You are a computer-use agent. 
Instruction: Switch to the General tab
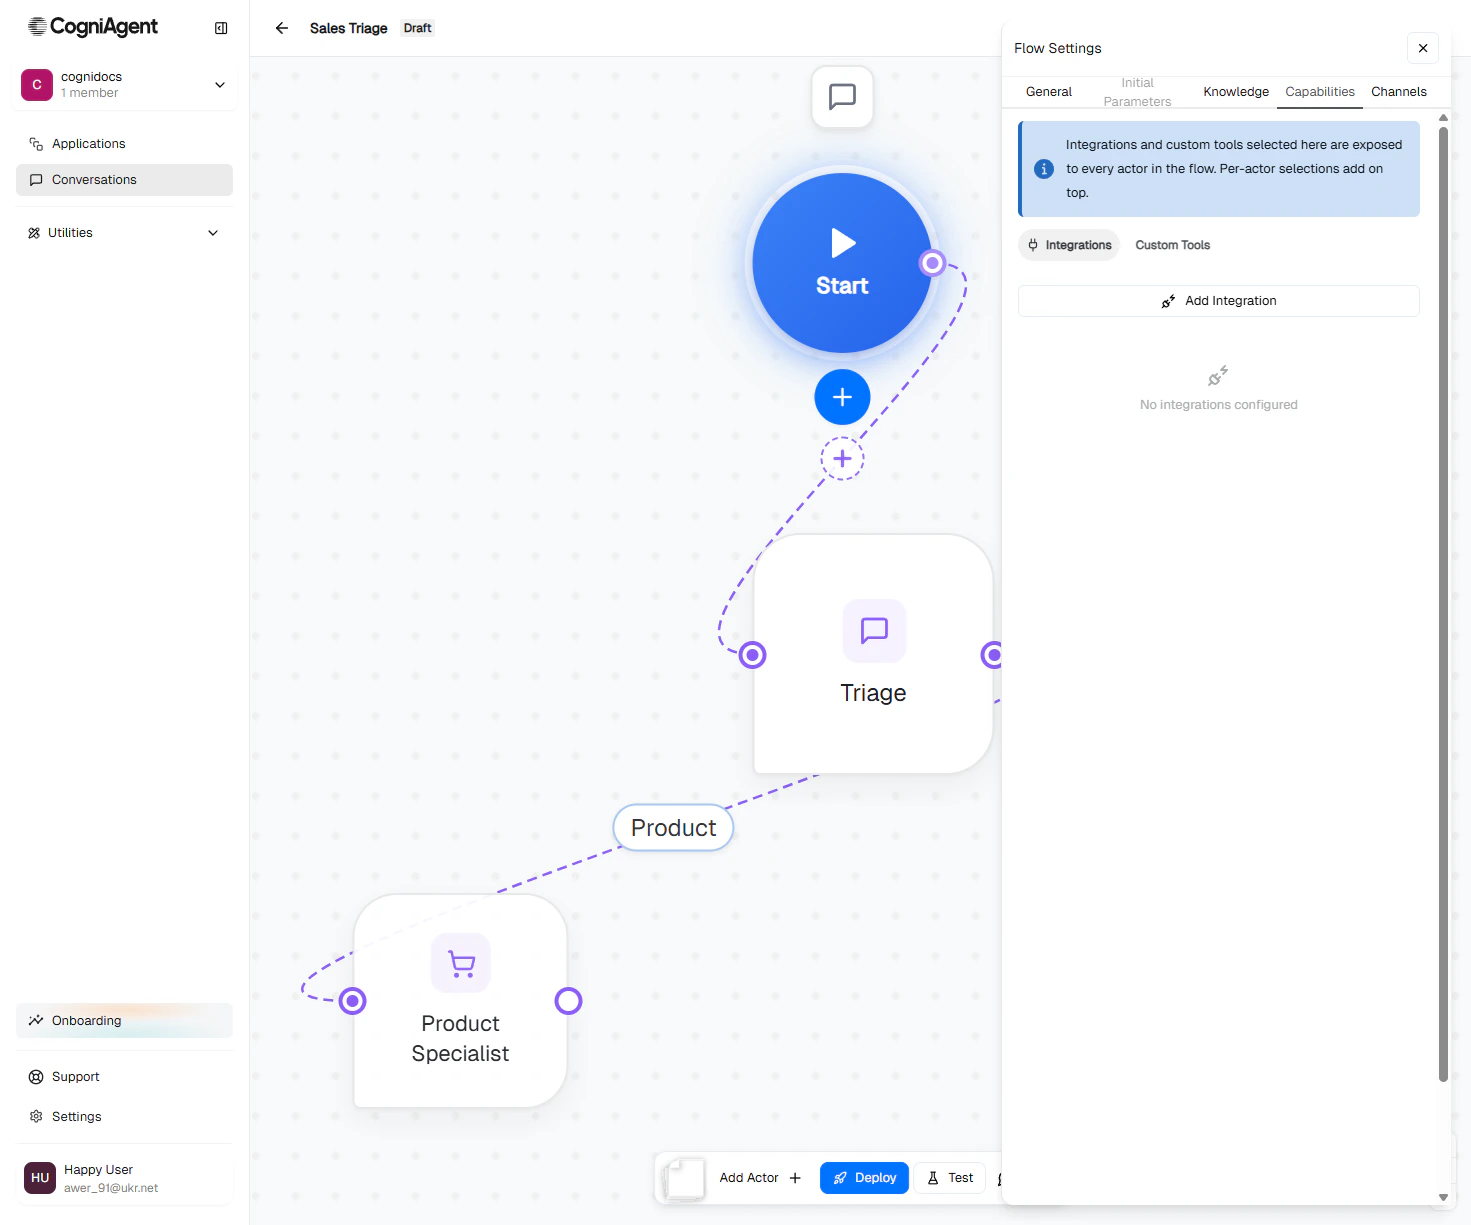pos(1049,92)
